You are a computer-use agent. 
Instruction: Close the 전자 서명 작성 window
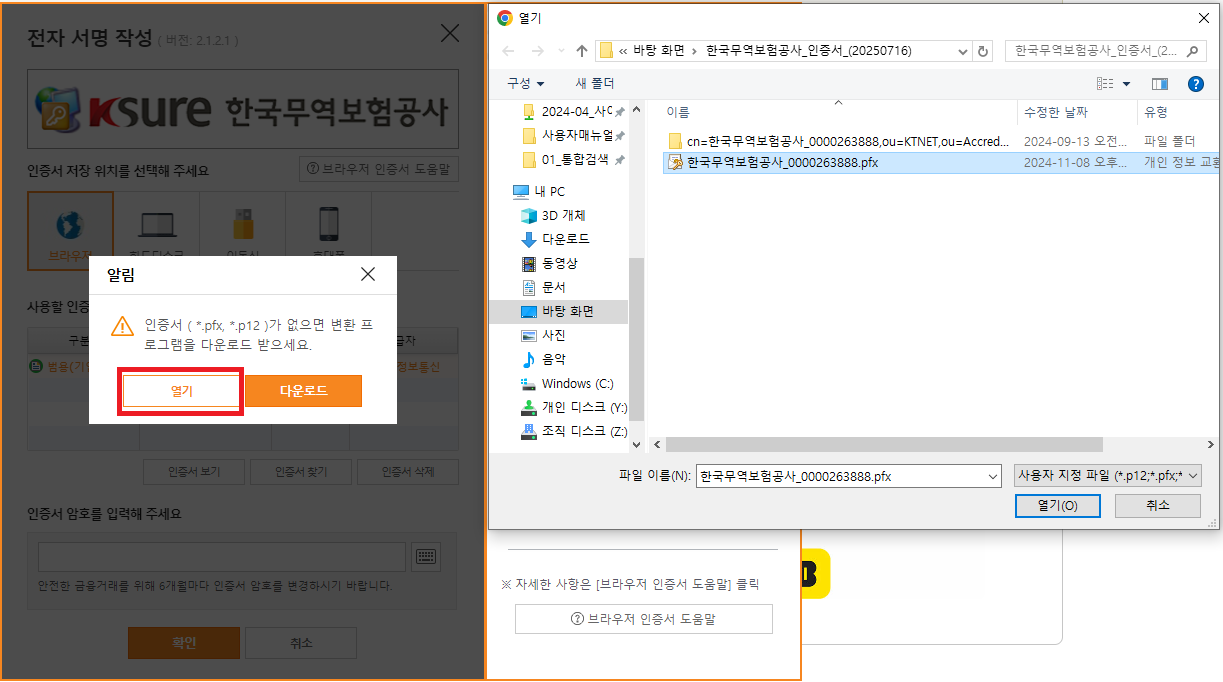pyautogui.click(x=450, y=33)
